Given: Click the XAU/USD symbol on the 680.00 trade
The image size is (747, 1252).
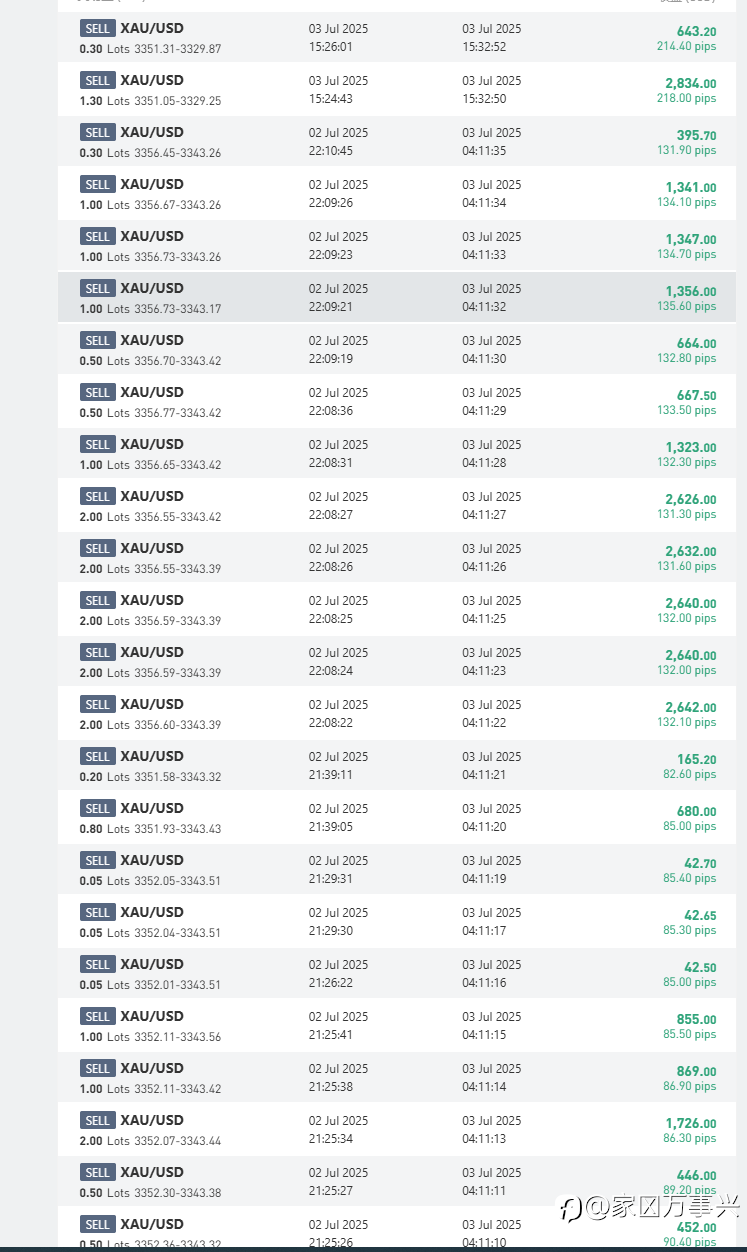Looking at the screenshot, I should tap(151, 808).
